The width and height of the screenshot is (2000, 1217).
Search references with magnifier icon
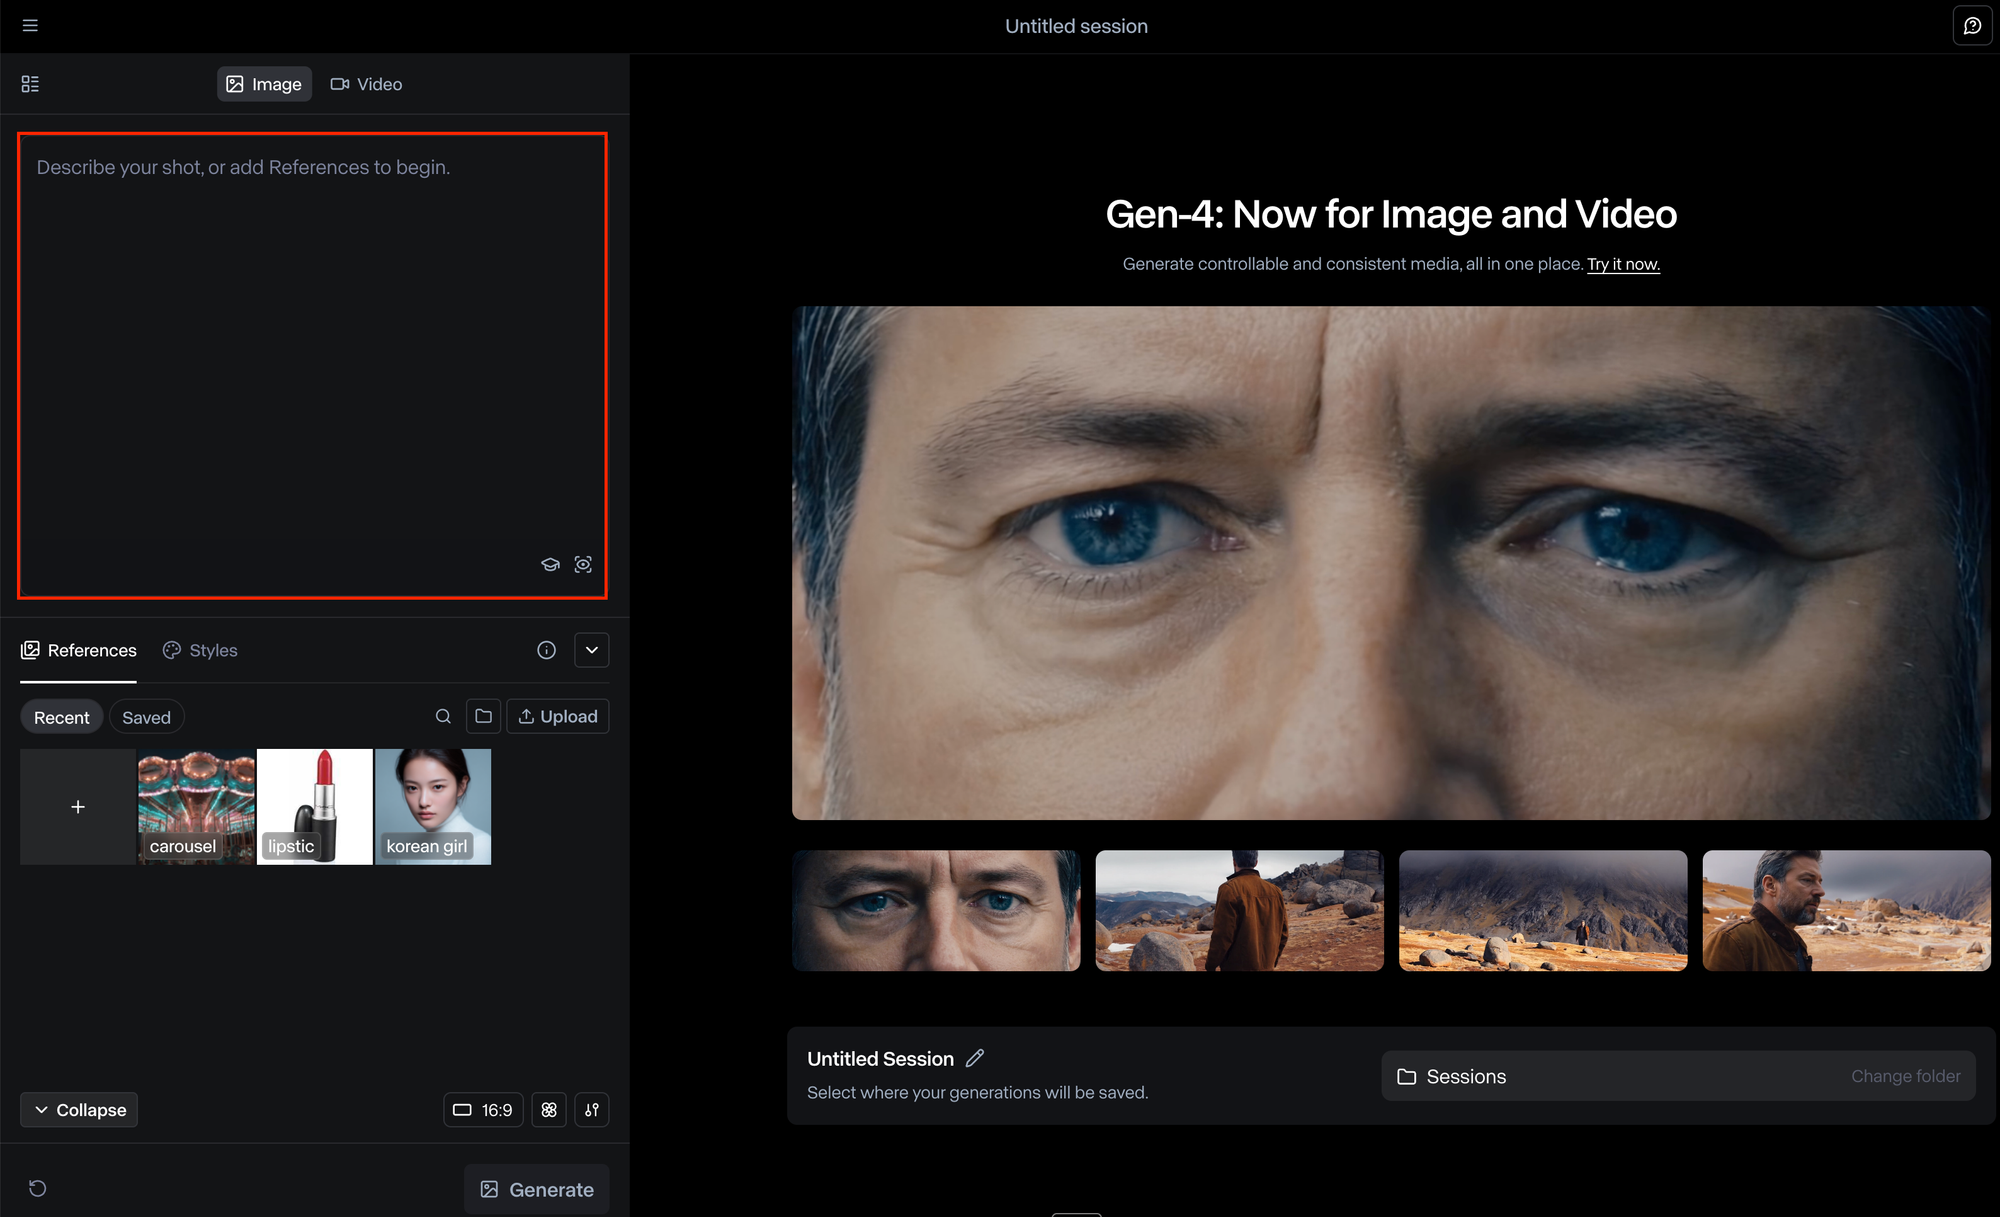coord(443,716)
